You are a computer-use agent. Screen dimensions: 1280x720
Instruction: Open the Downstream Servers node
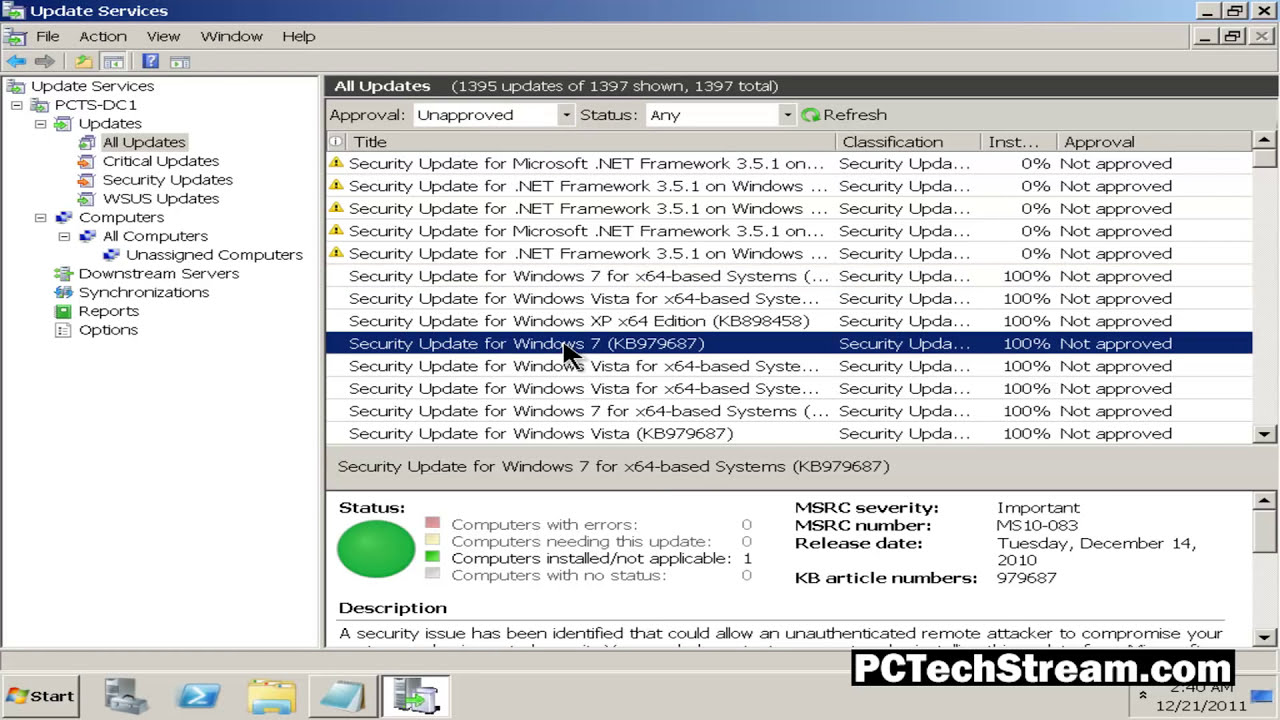(x=158, y=274)
